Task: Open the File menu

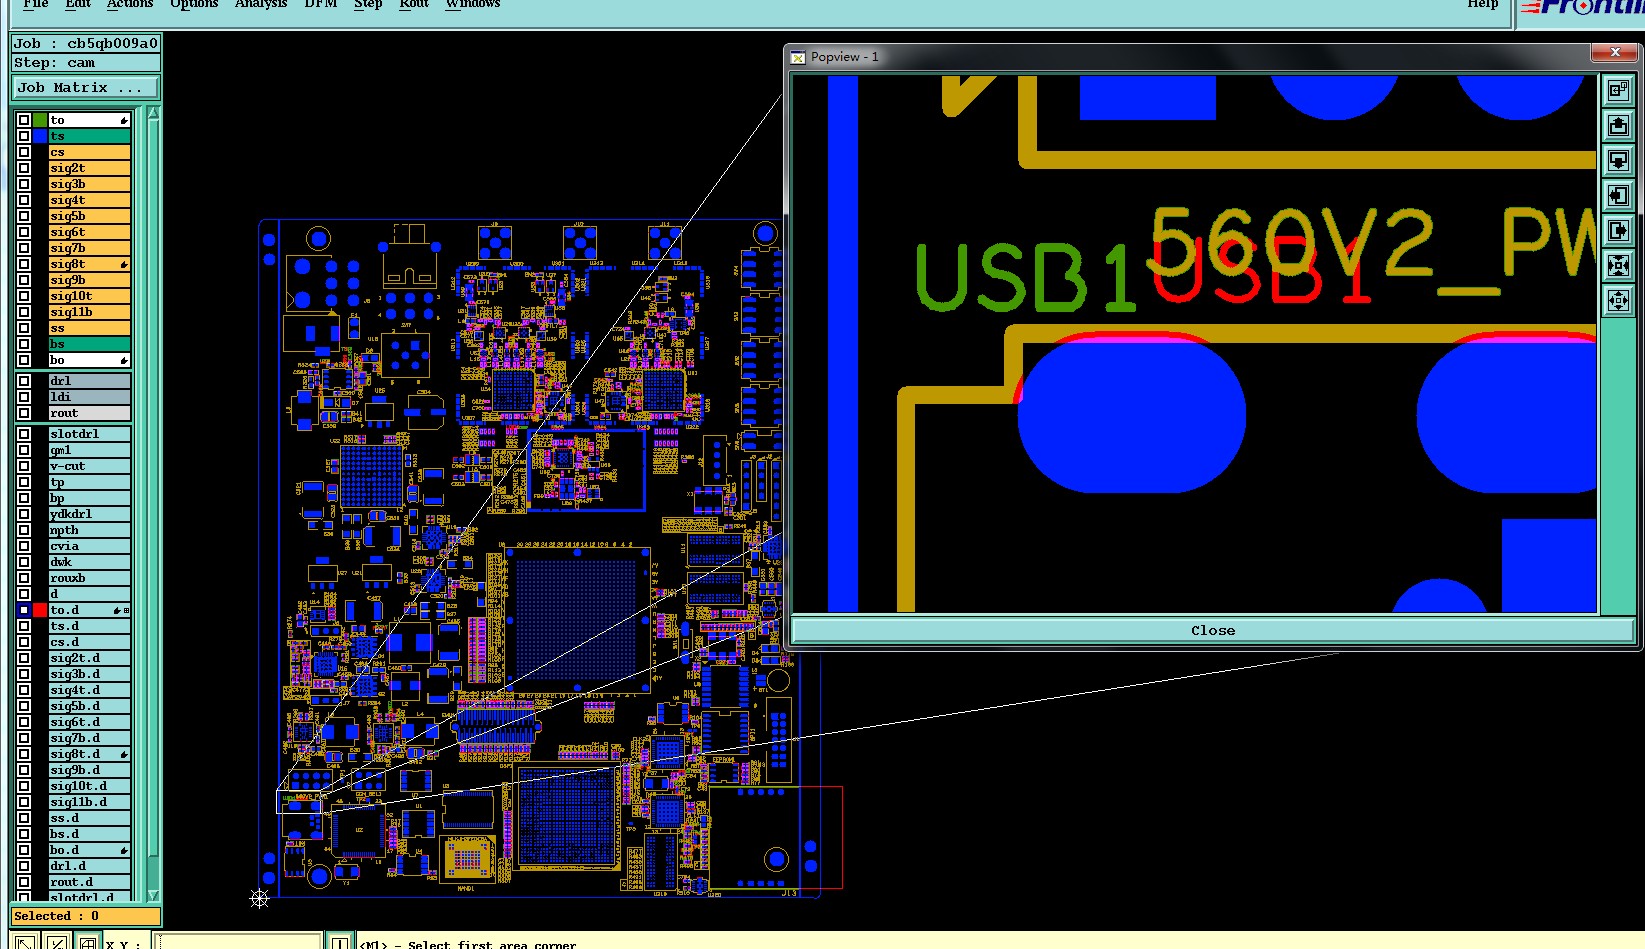Action: point(35,4)
